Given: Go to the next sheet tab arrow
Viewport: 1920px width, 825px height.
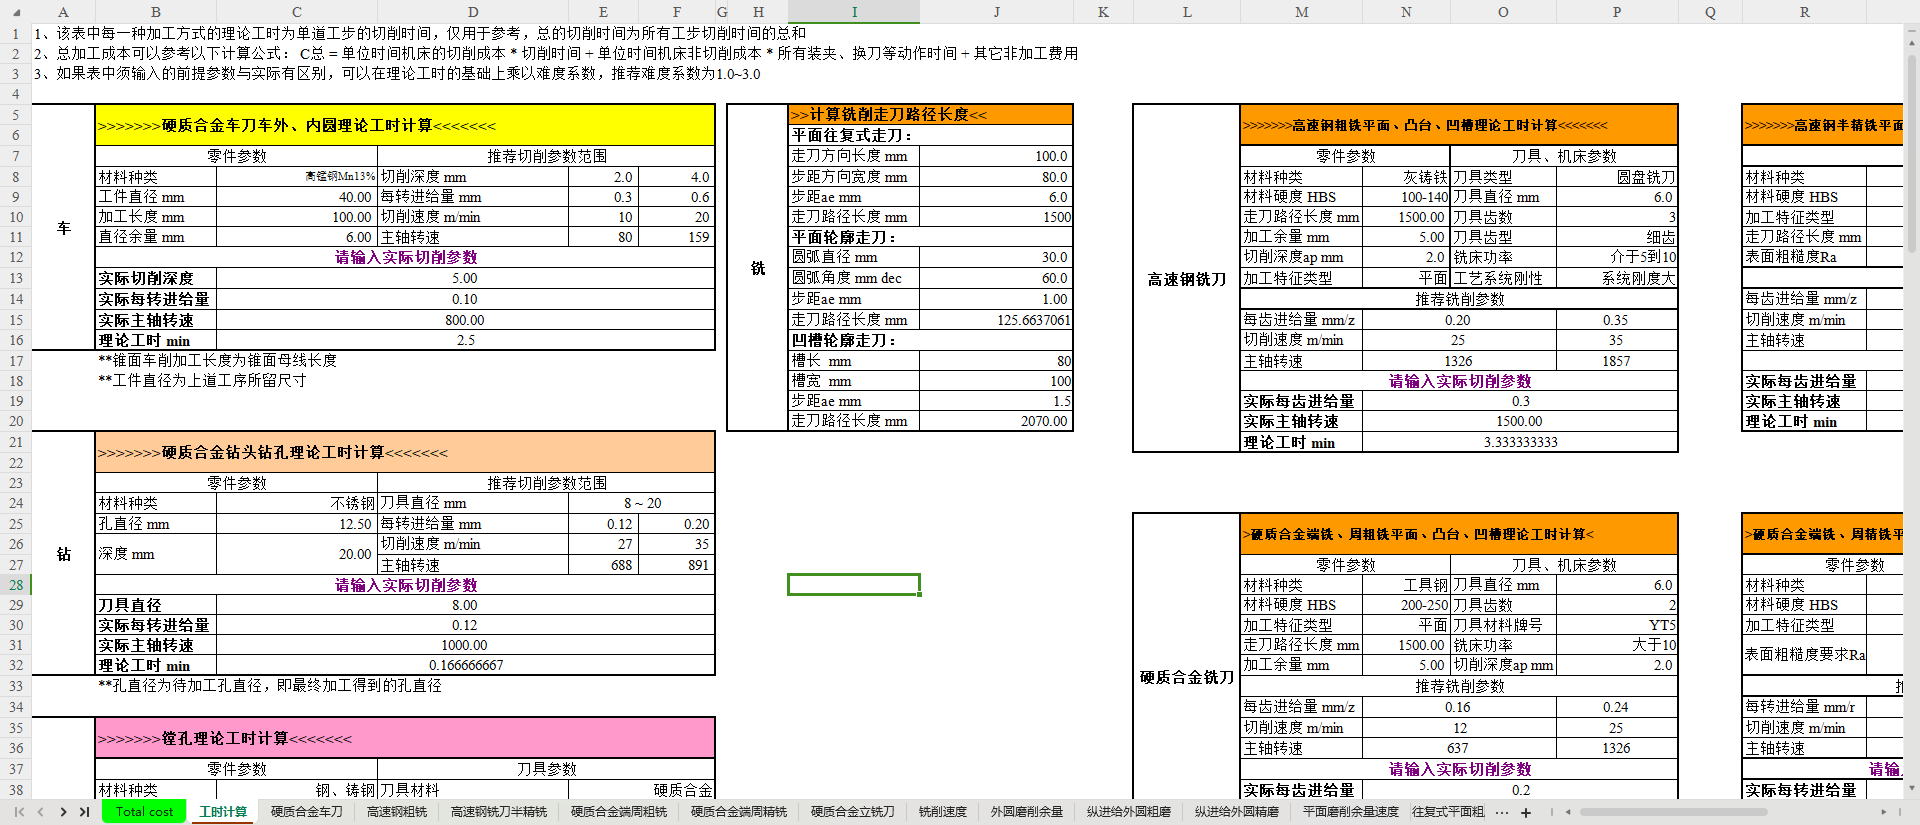Looking at the screenshot, I should pyautogui.click(x=63, y=812).
